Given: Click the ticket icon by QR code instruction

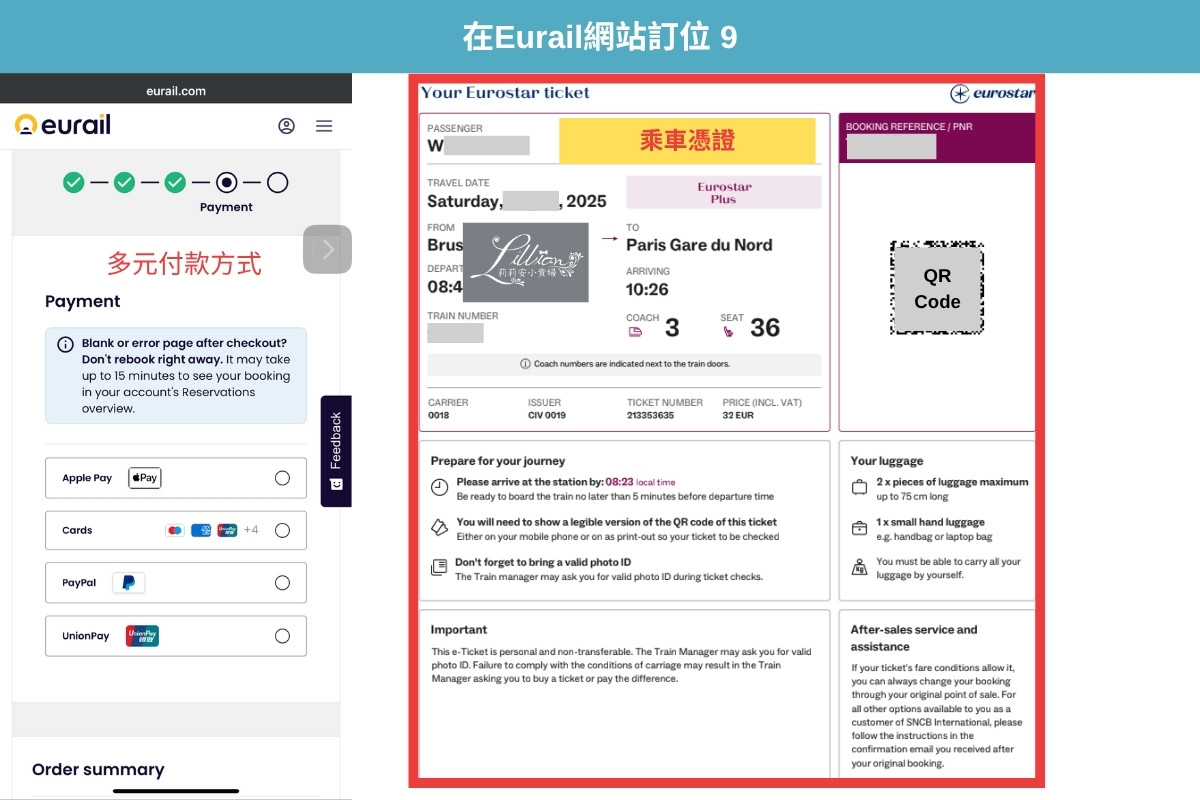Looking at the screenshot, I should click(x=439, y=526).
